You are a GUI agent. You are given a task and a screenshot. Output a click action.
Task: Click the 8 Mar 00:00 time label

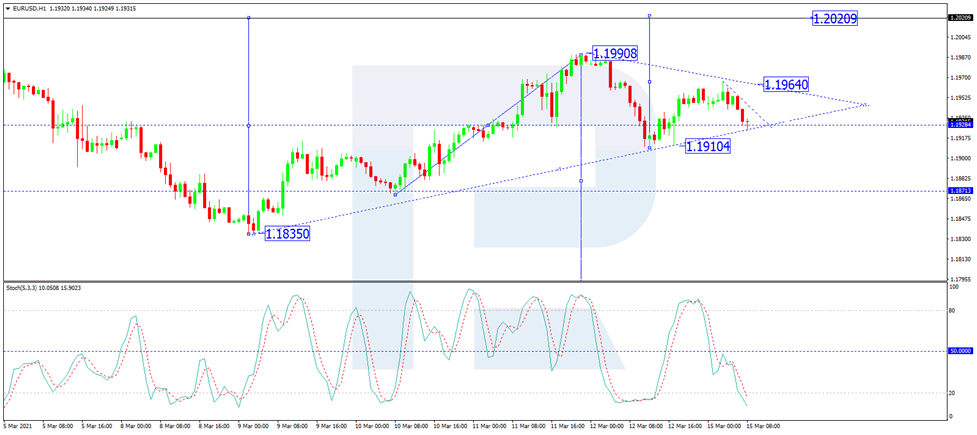pos(135,426)
